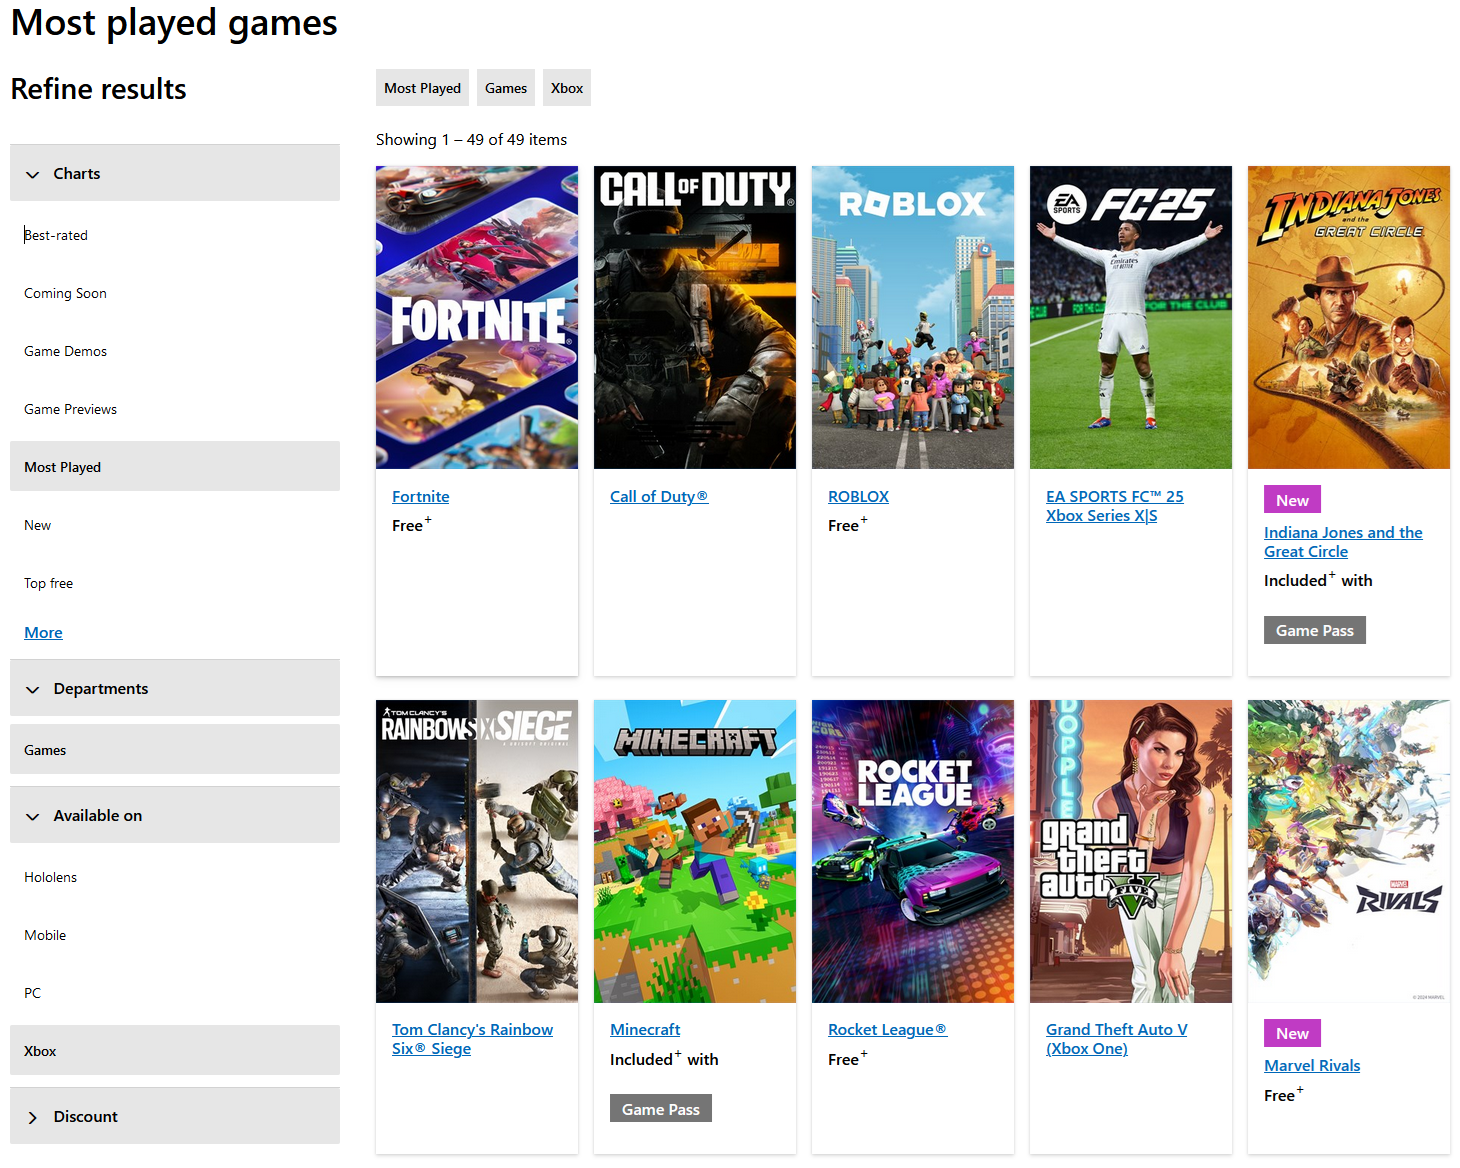Open the More charts link

(43, 632)
